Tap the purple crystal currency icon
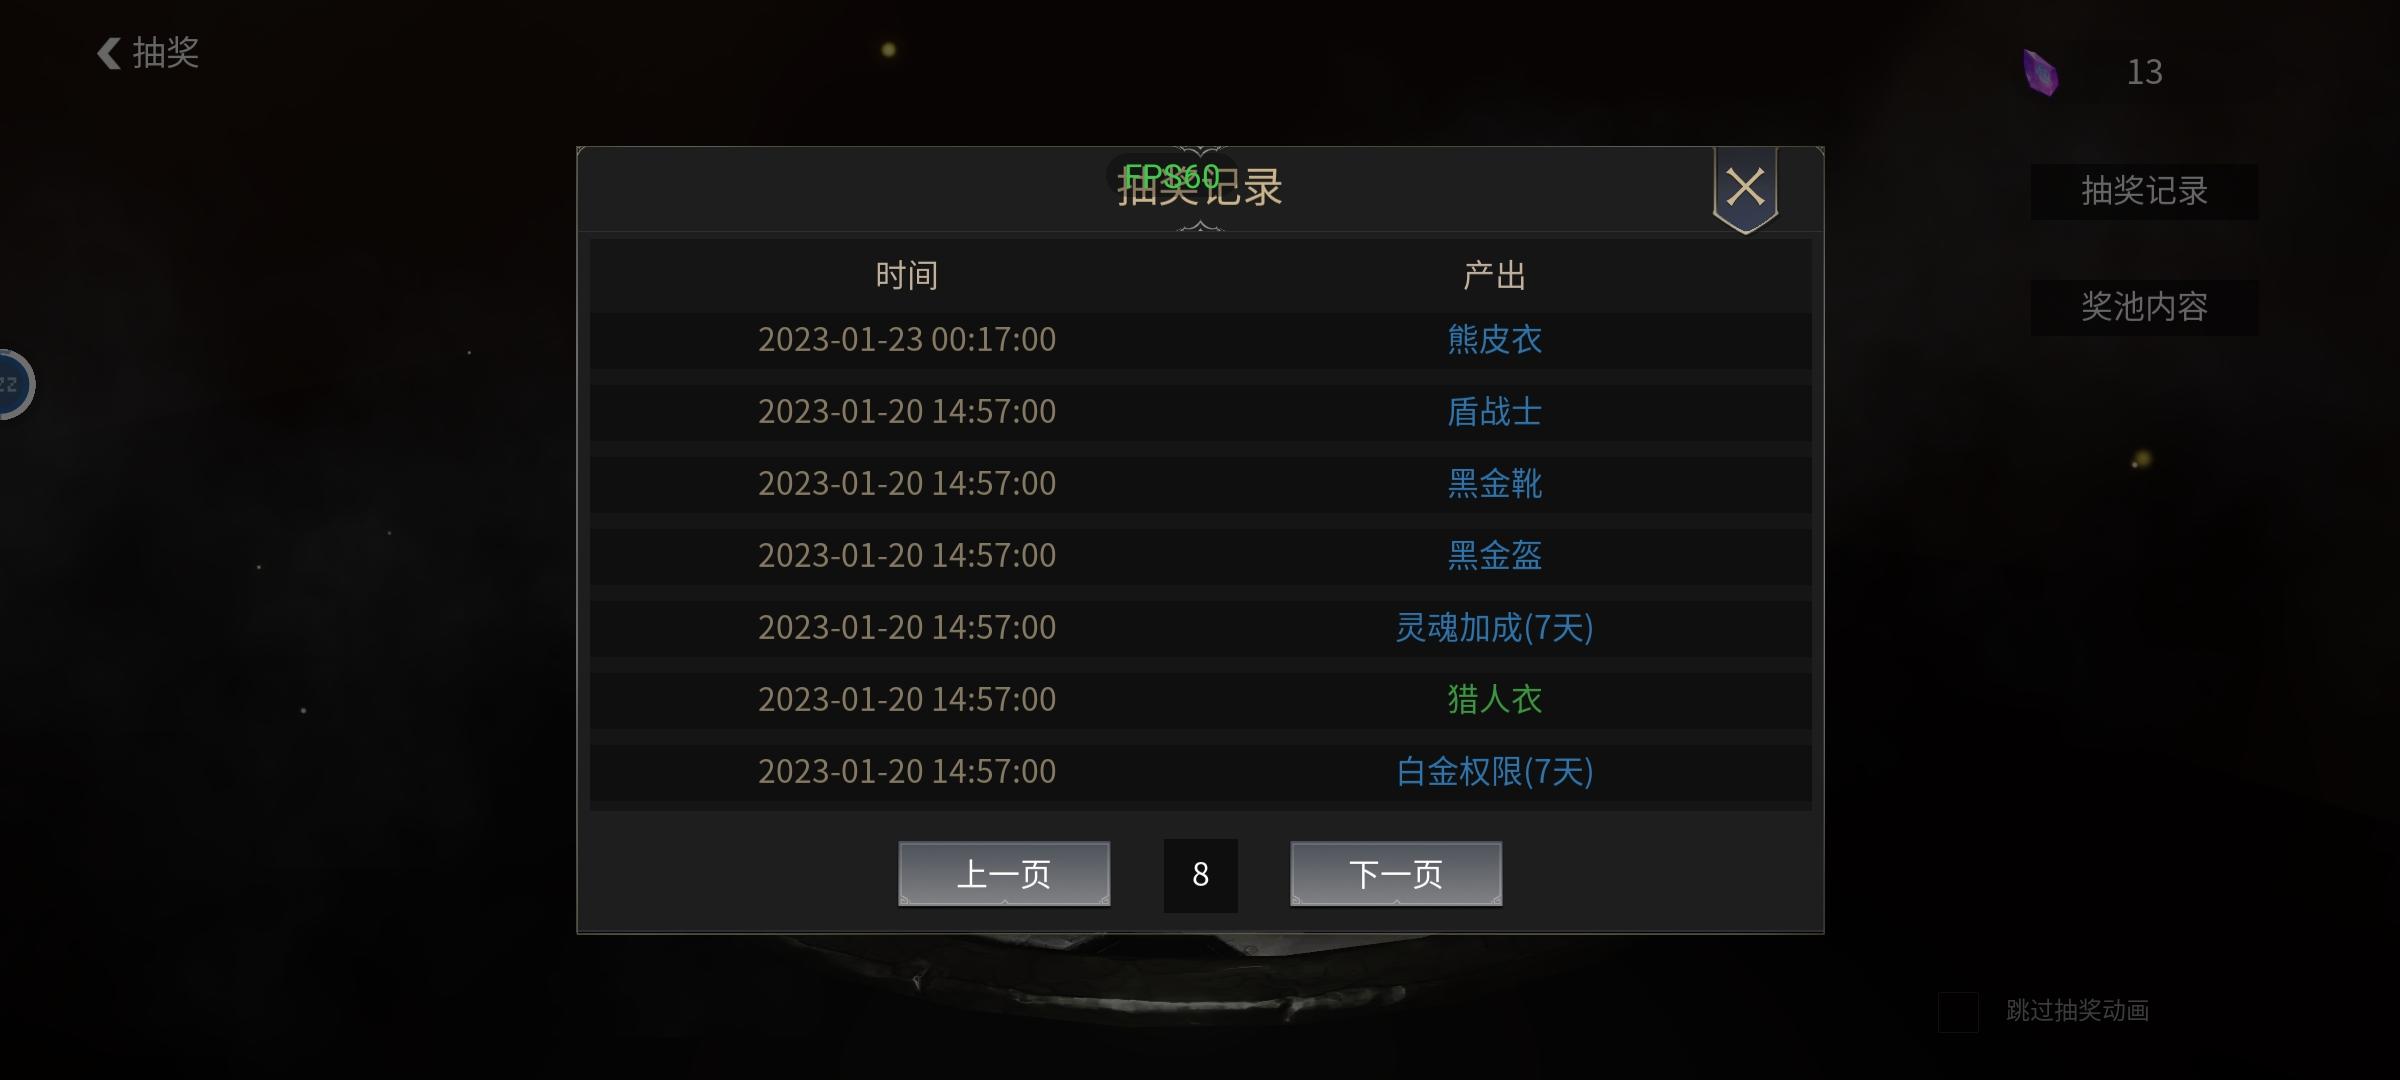Image resolution: width=2400 pixels, height=1080 pixels. pyautogui.click(x=2040, y=72)
